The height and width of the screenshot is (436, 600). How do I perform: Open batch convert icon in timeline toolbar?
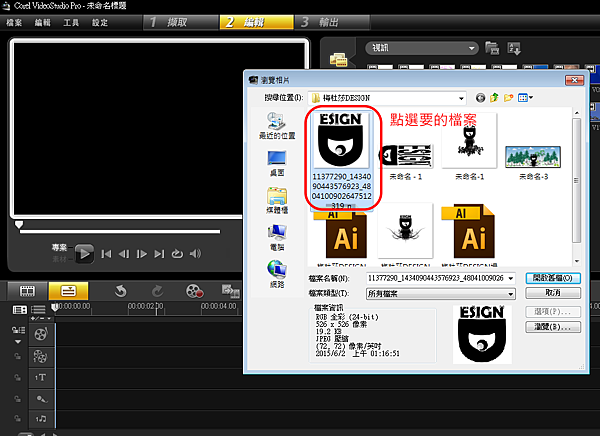point(231,291)
